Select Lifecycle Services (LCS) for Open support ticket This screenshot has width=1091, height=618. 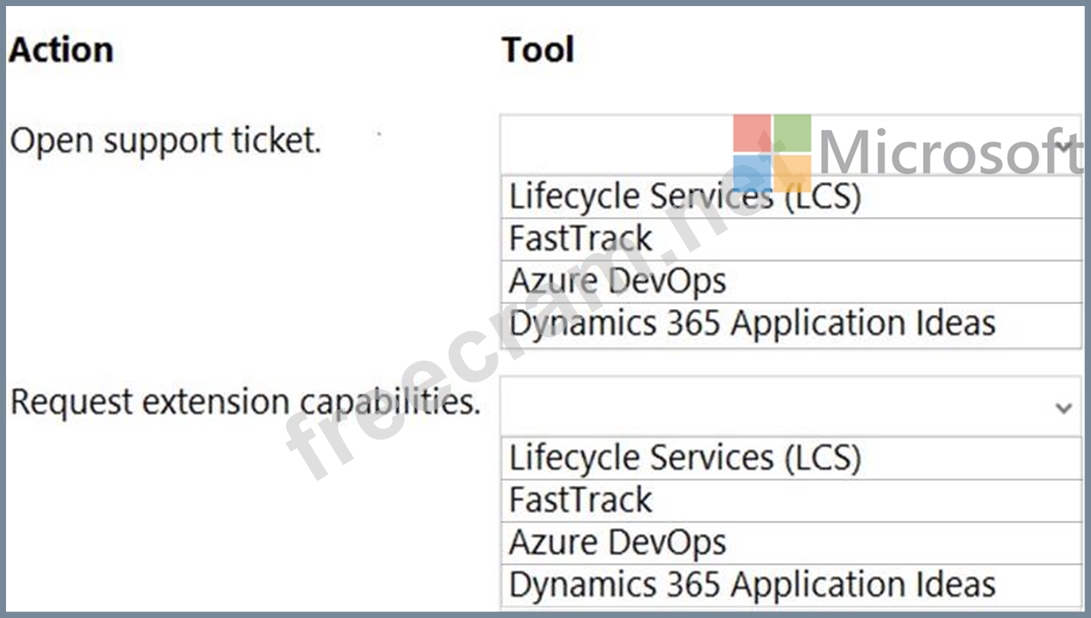click(685, 196)
